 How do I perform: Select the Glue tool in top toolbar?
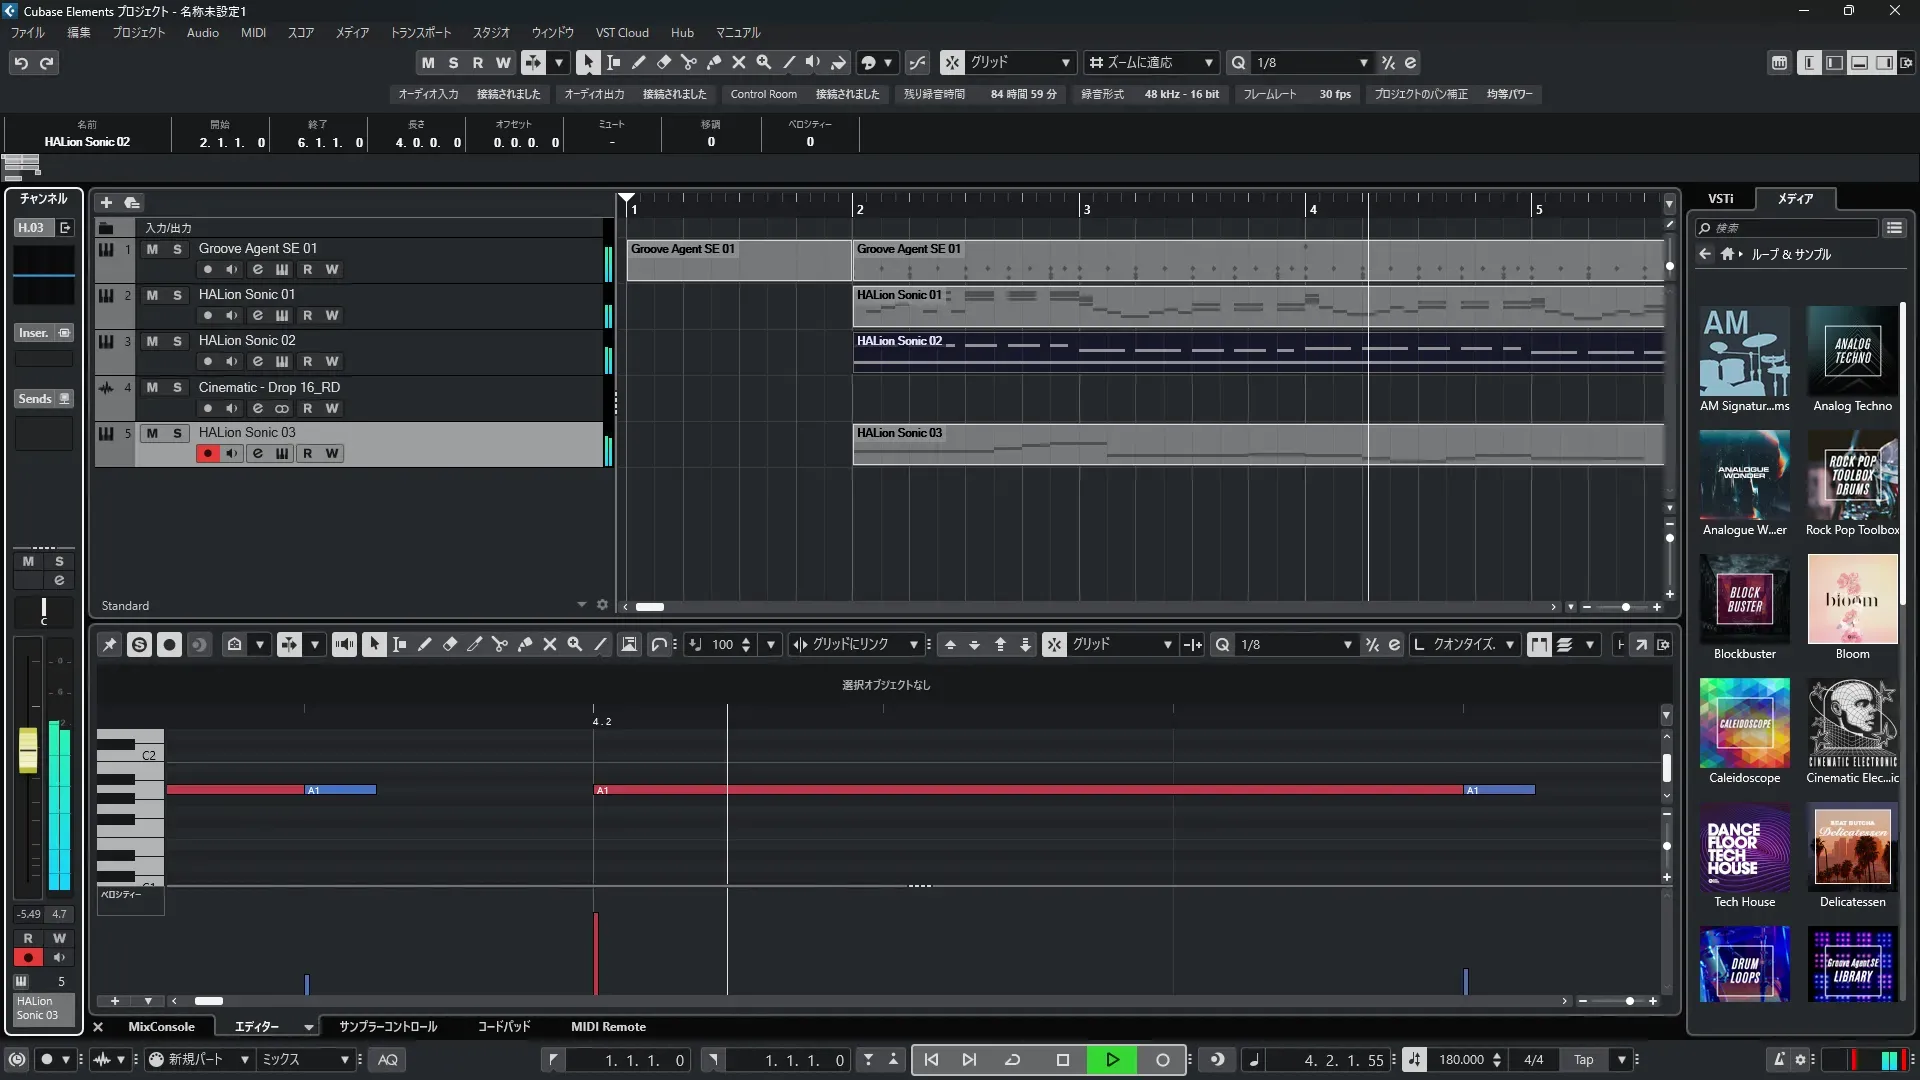[714, 62]
